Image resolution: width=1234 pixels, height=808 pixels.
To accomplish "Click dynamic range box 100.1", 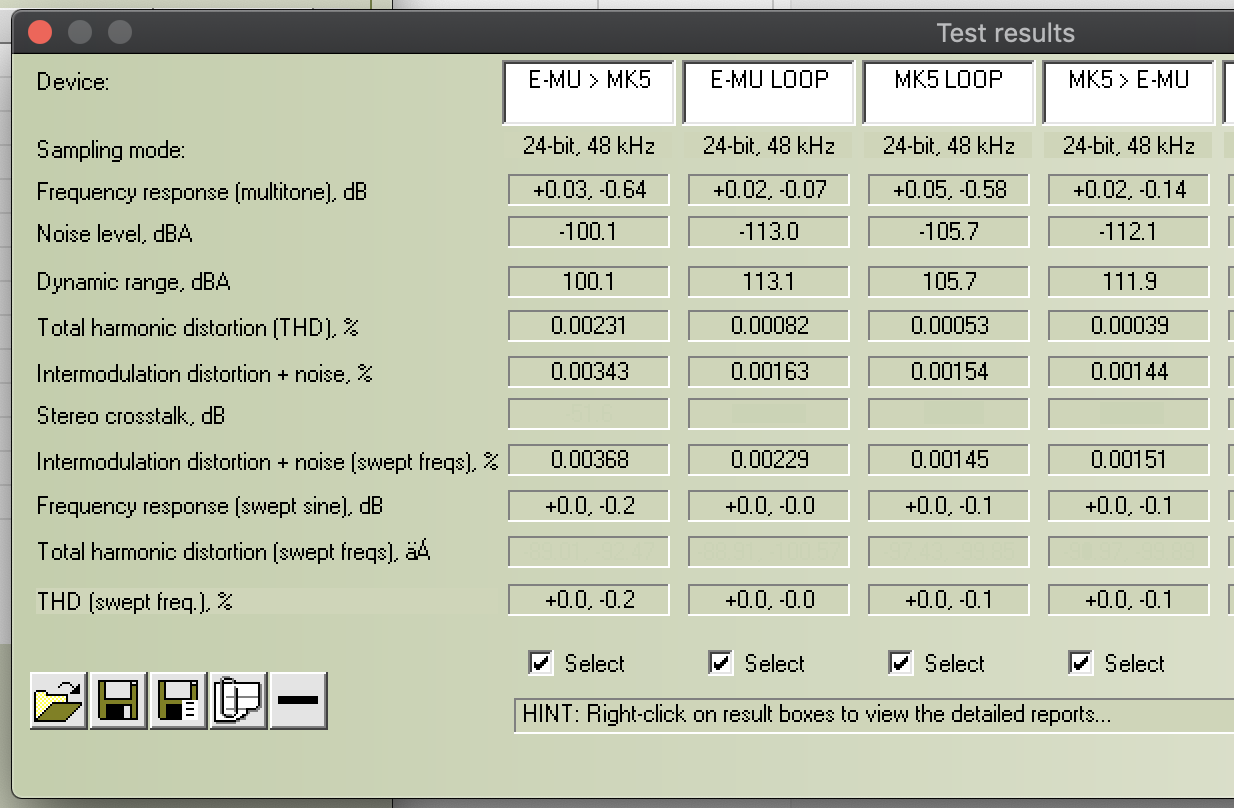I will pyautogui.click(x=589, y=281).
